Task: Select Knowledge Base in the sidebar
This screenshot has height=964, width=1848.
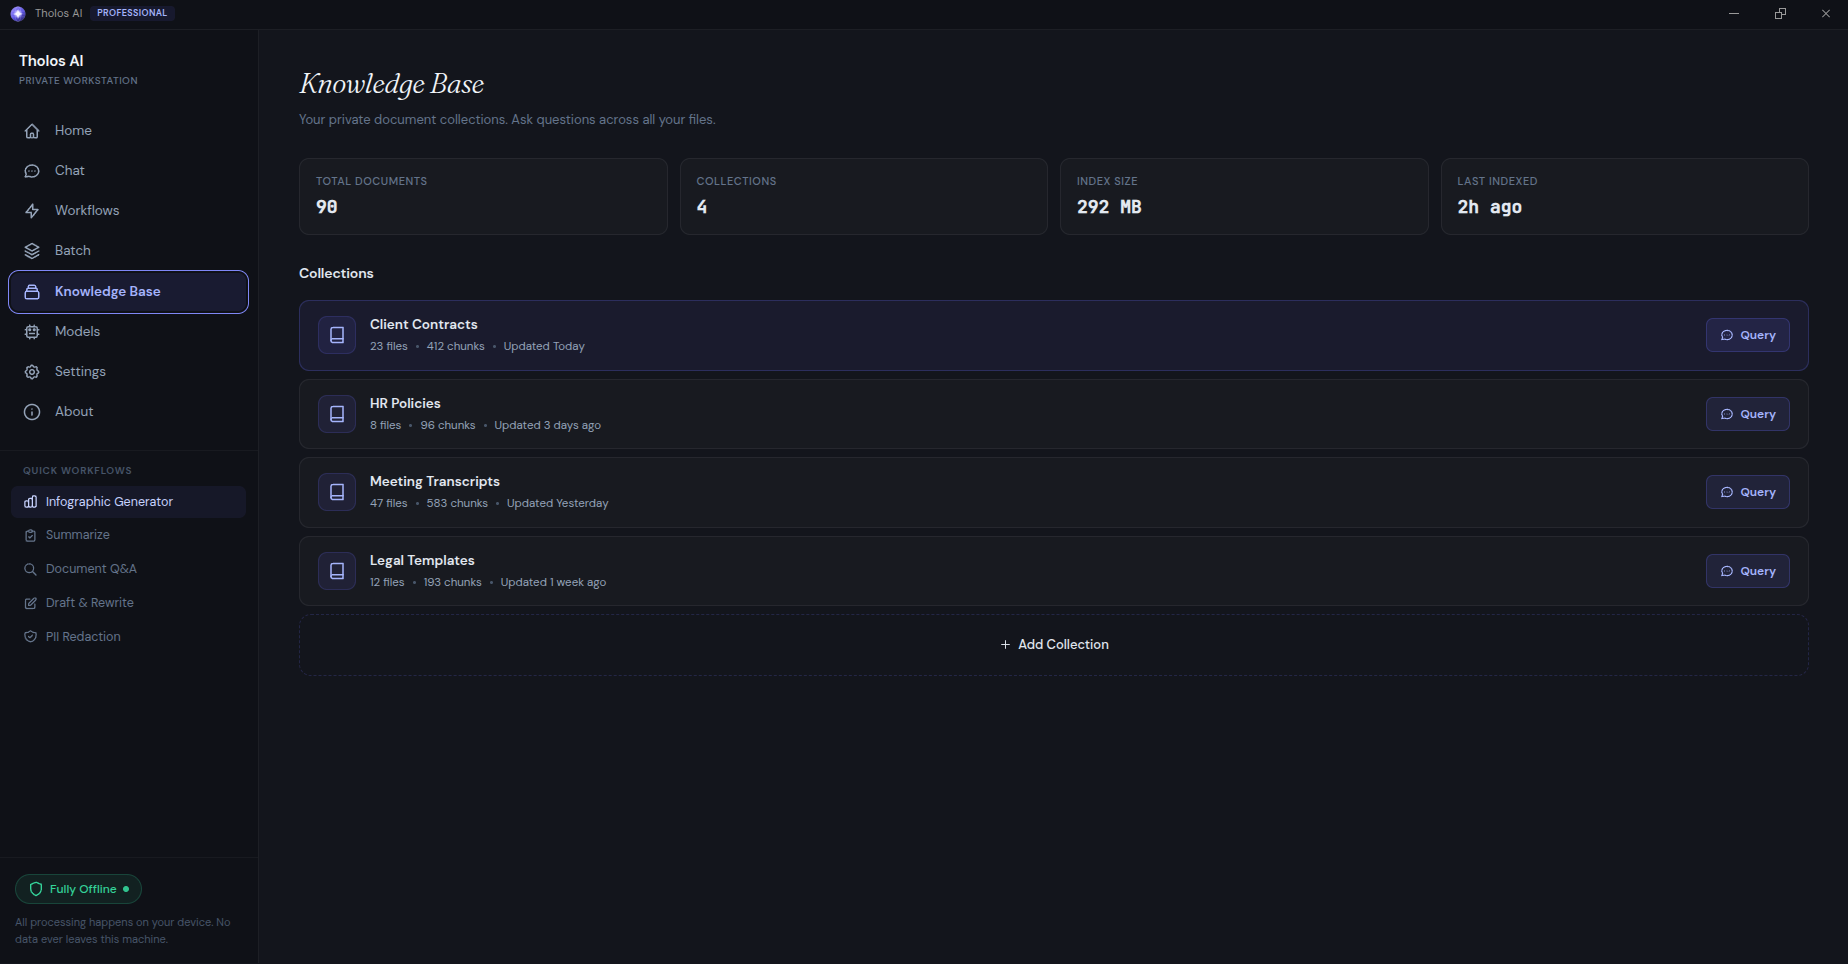Action: click(128, 292)
